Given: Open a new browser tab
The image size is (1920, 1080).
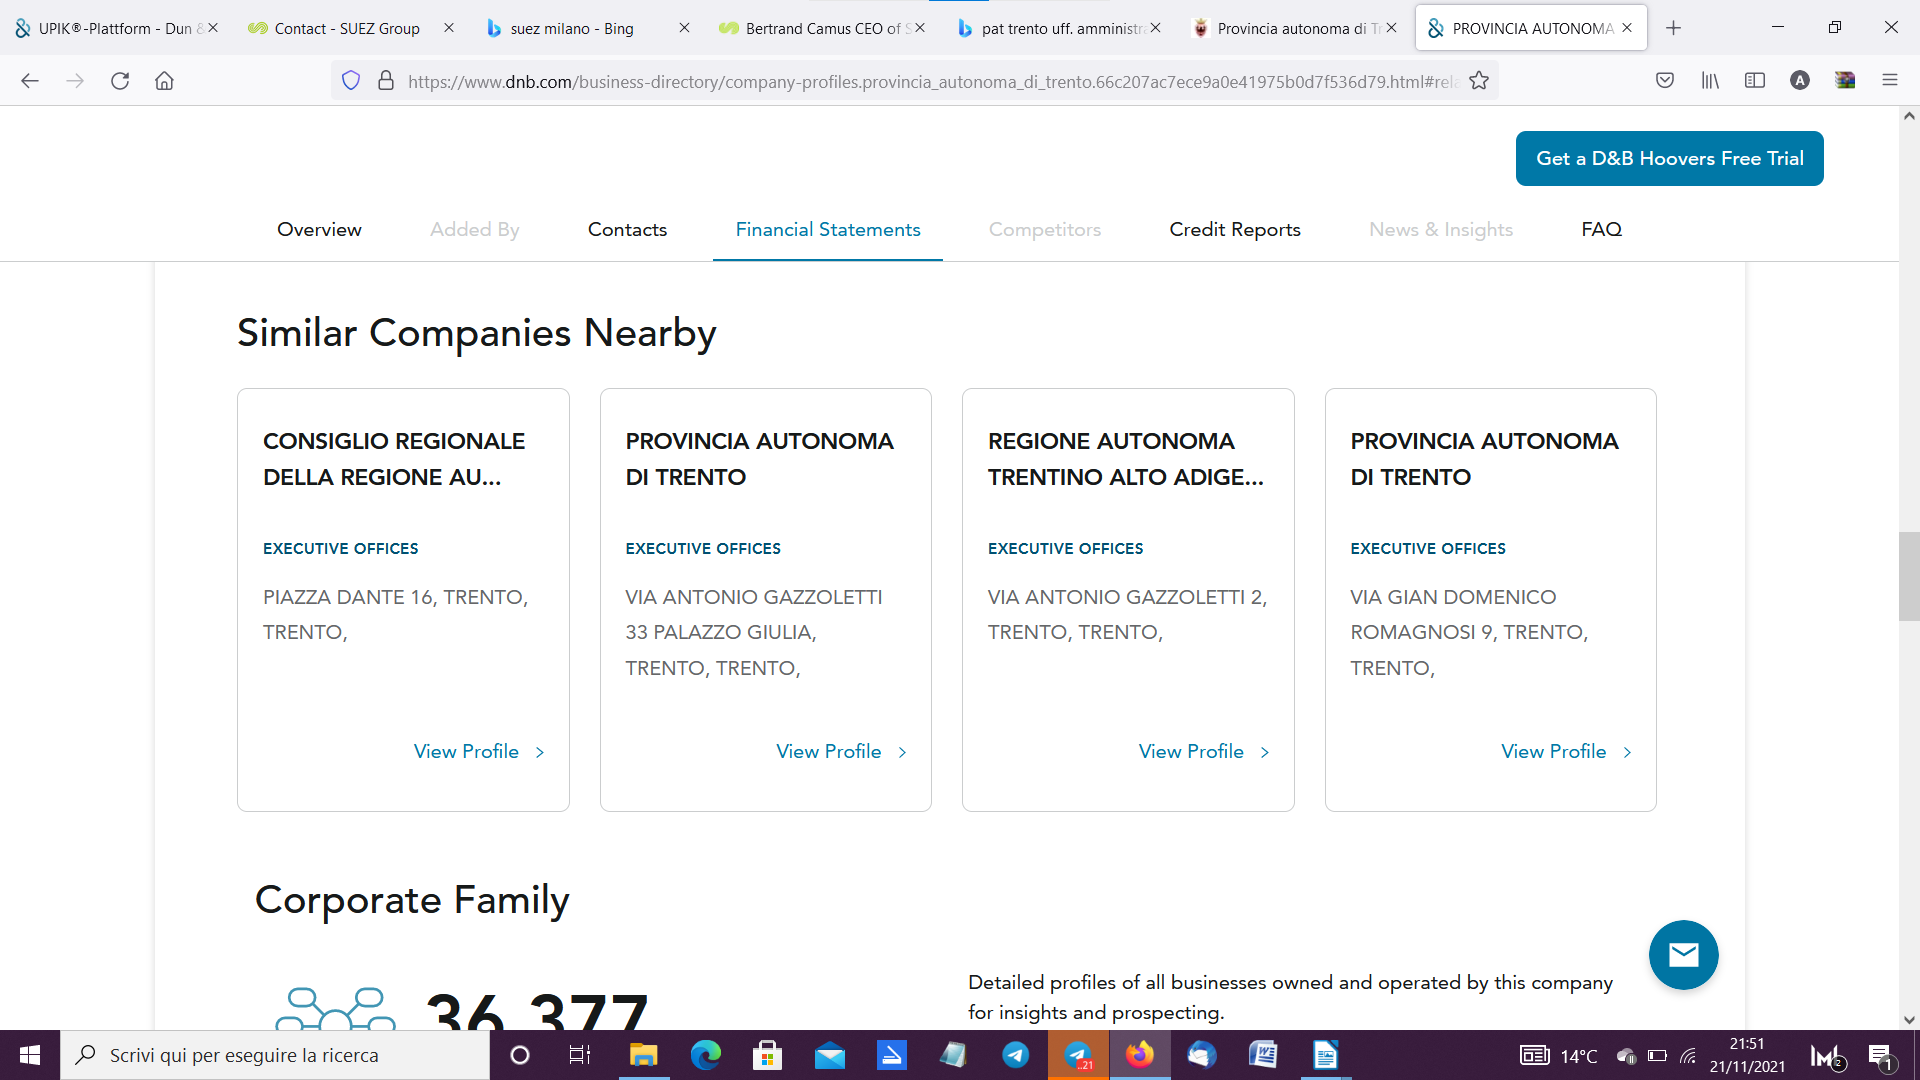Looking at the screenshot, I should click(x=1673, y=28).
